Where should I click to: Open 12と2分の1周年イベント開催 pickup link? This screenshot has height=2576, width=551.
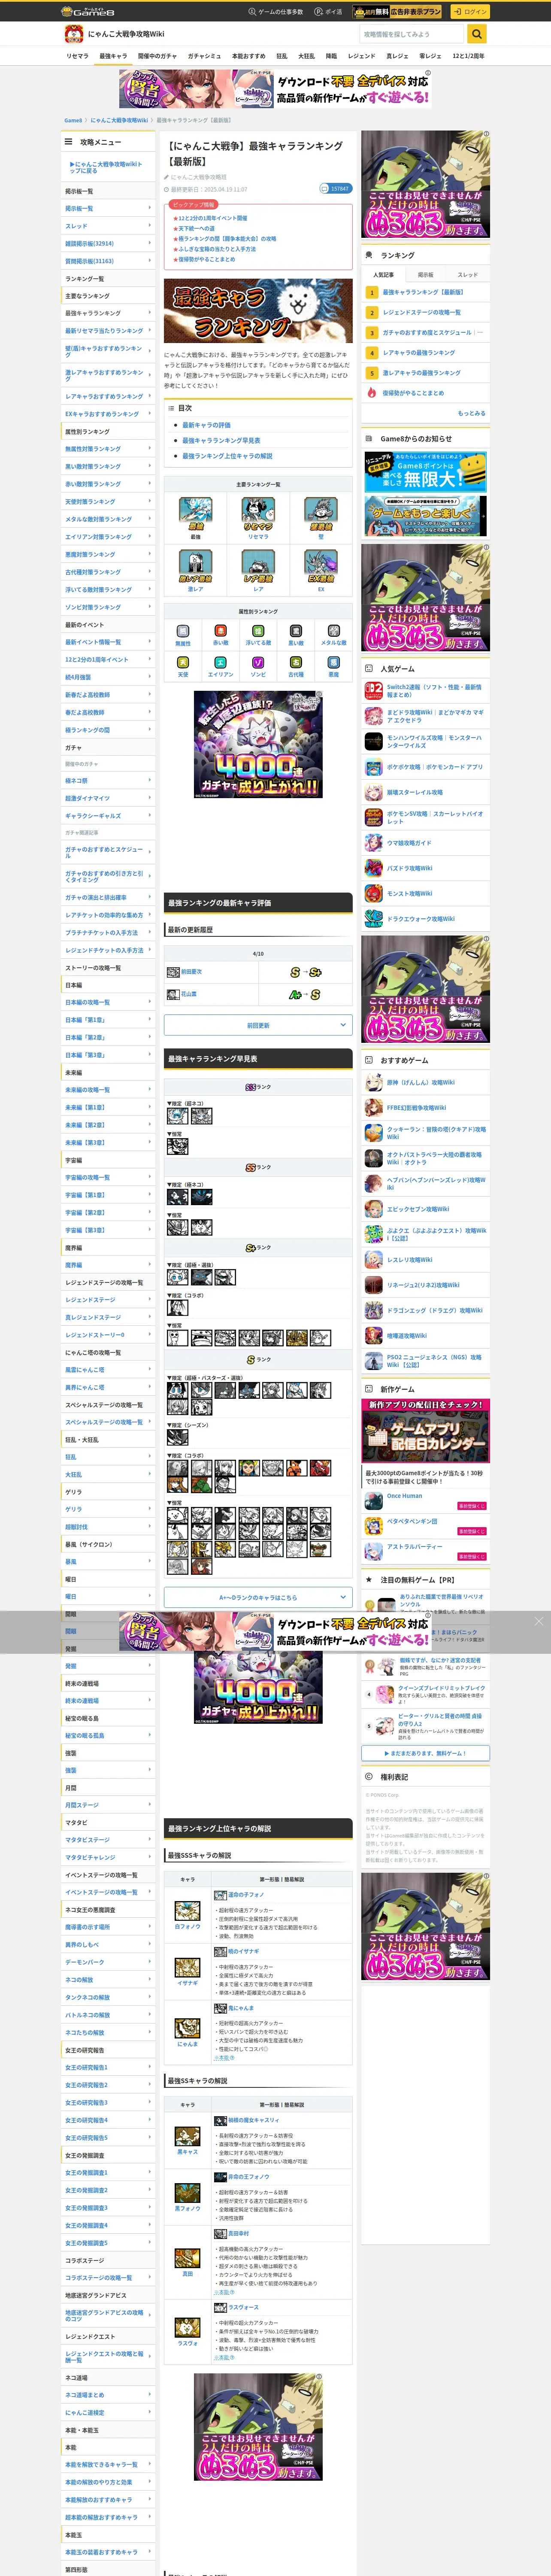213,218
